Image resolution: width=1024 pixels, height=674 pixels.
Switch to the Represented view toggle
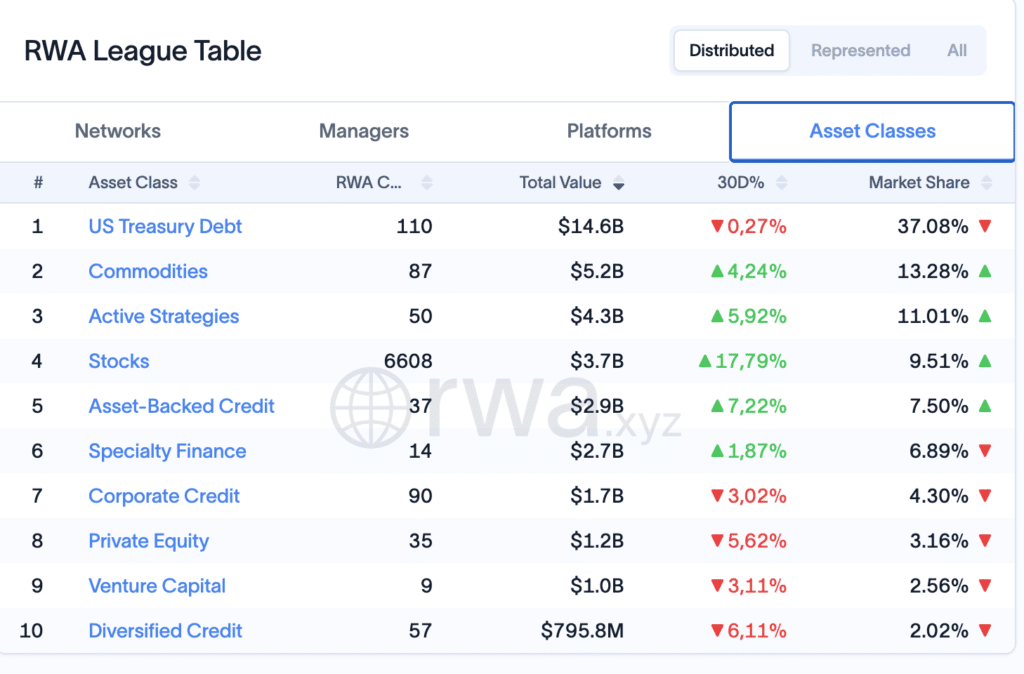coord(860,50)
